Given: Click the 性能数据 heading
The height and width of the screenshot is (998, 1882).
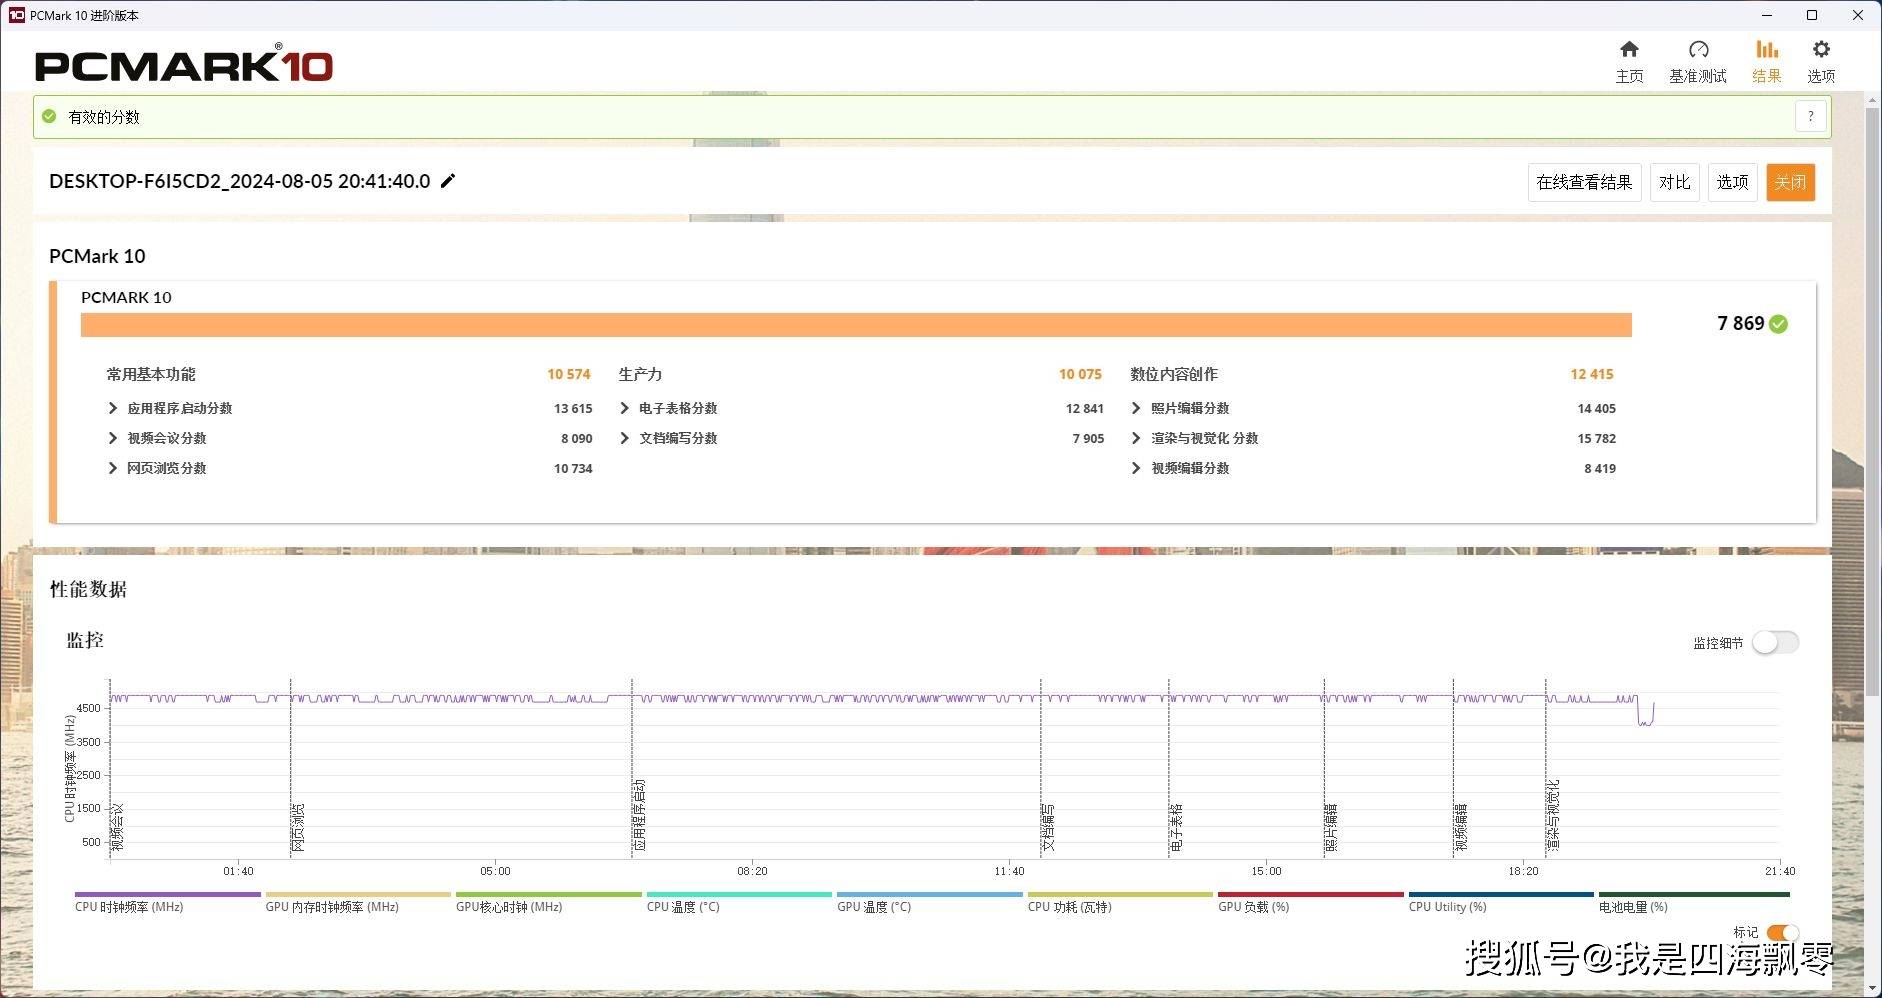Looking at the screenshot, I should (88, 589).
